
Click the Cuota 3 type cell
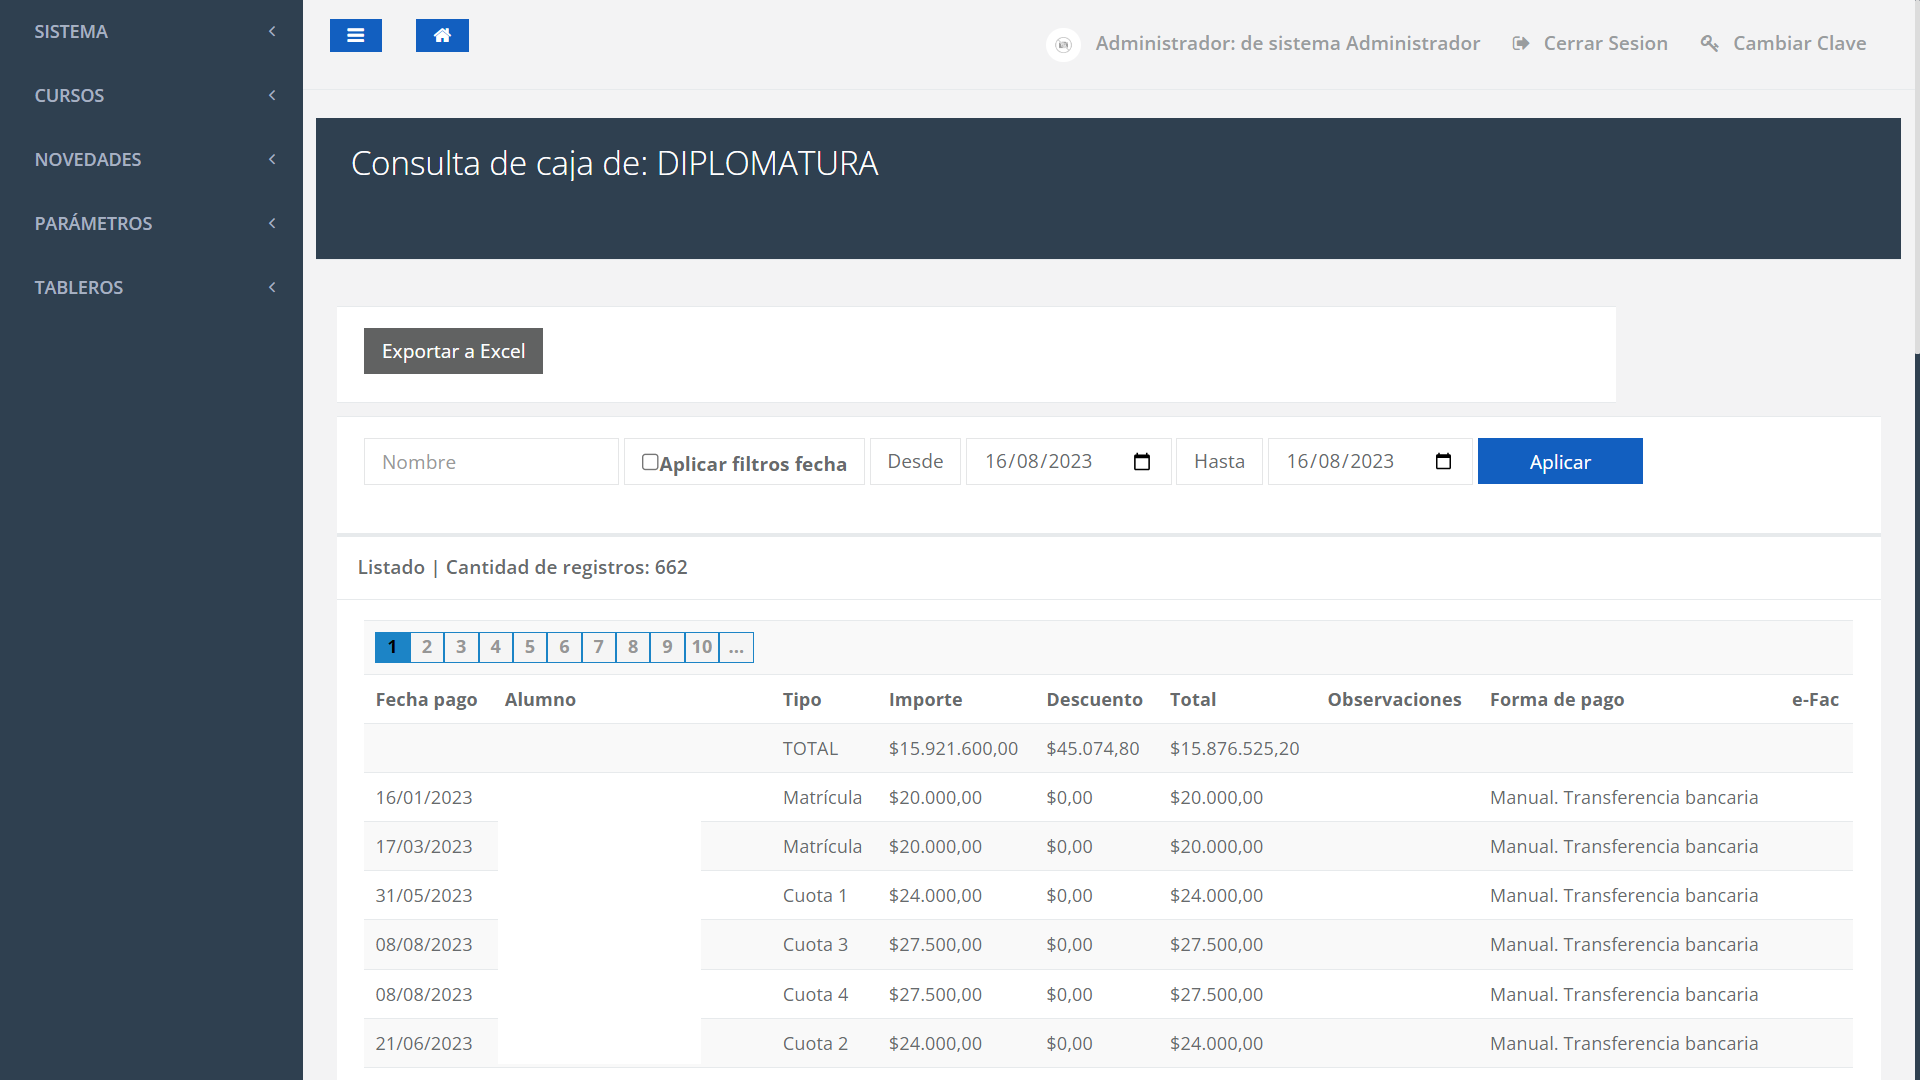[815, 944]
